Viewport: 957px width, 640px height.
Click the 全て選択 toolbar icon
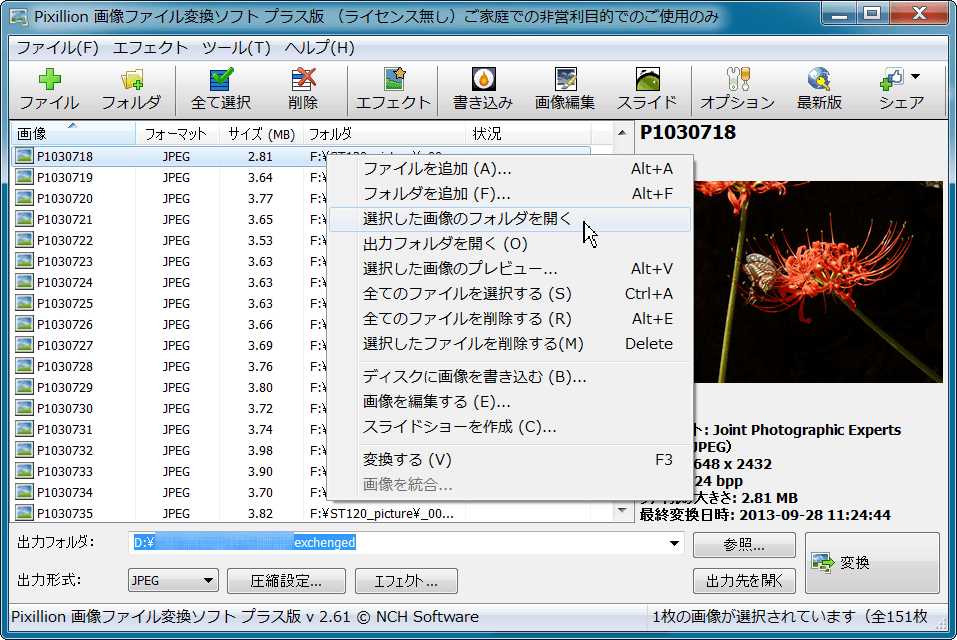click(221, 89)
